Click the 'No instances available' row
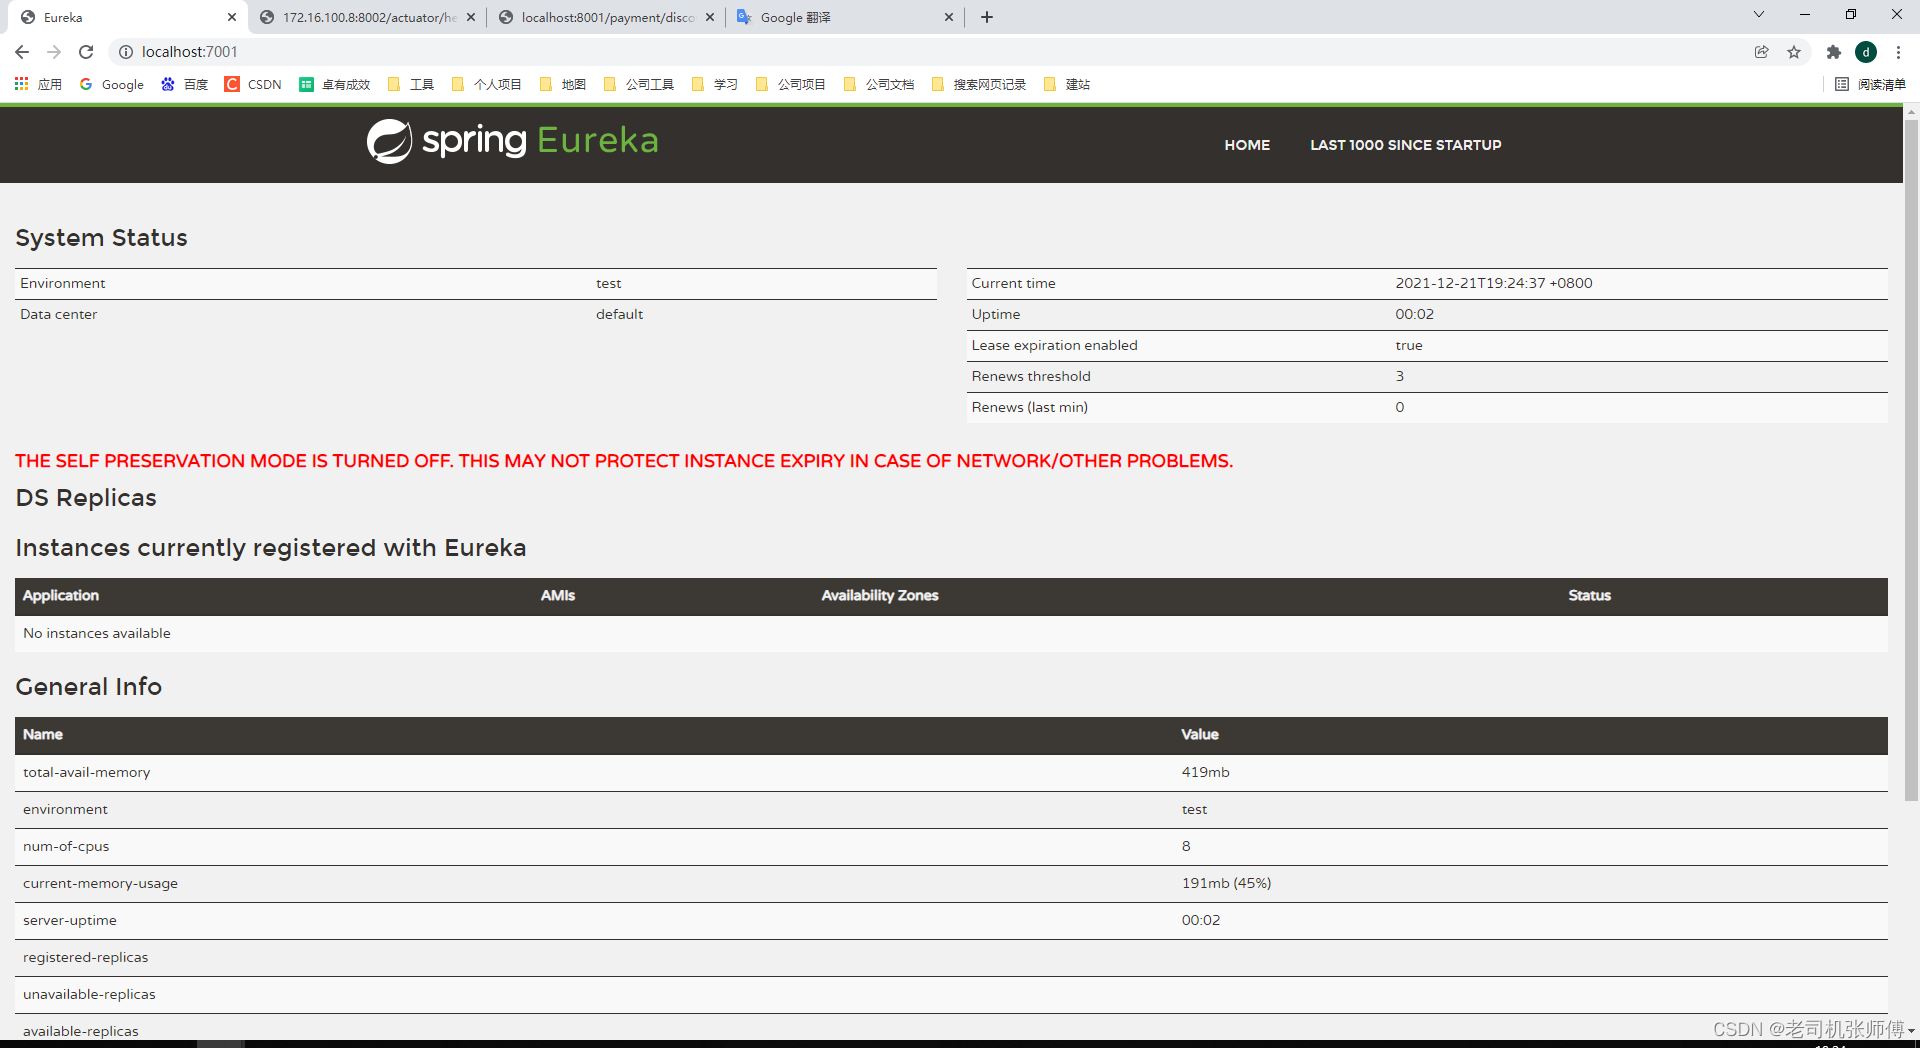1920x1048 pixels. pos(951,633)
